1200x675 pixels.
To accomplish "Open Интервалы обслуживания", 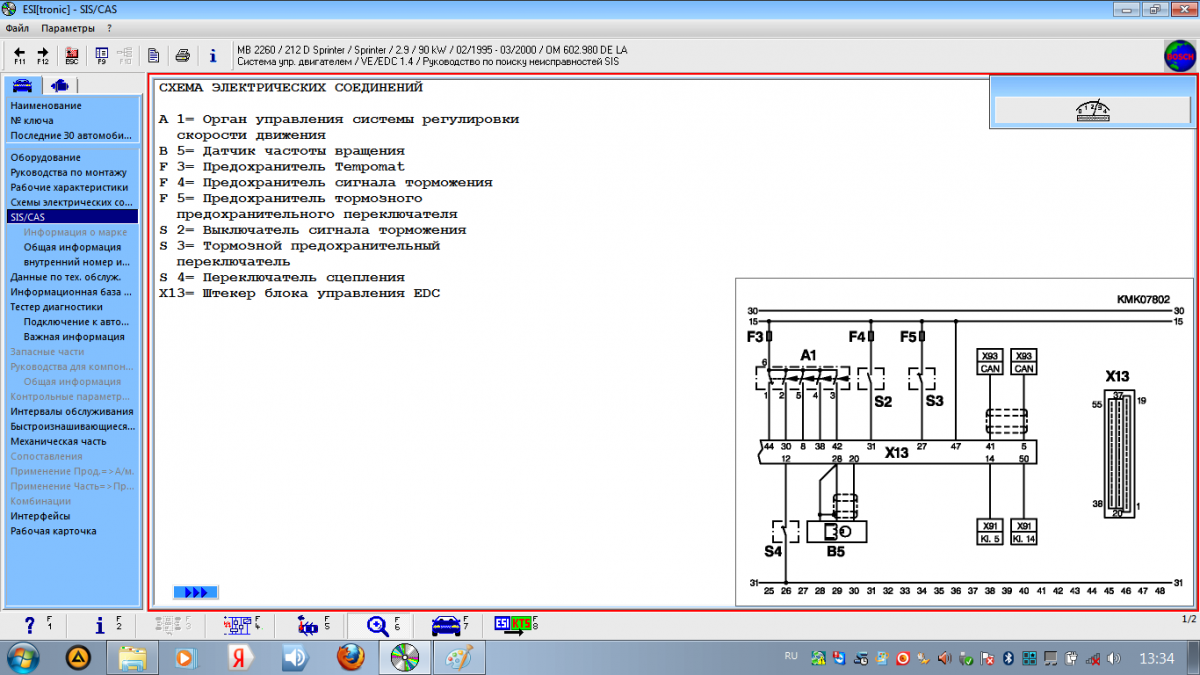I will [x=71, y=411].
